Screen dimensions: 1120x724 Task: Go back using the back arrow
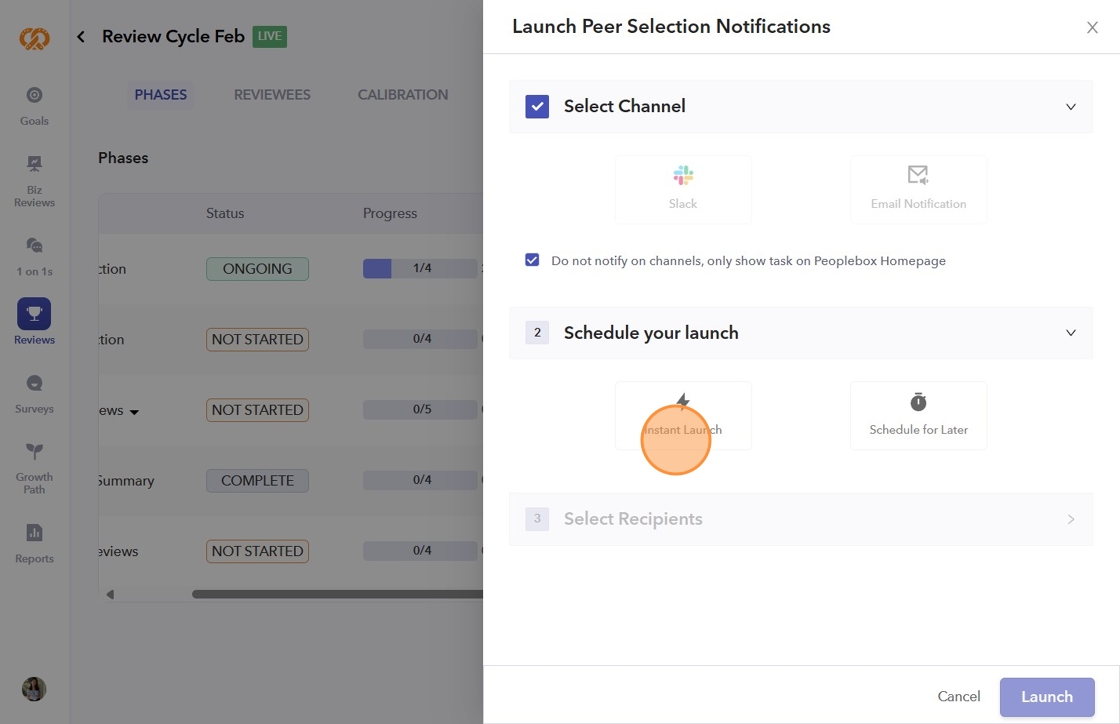81,37
